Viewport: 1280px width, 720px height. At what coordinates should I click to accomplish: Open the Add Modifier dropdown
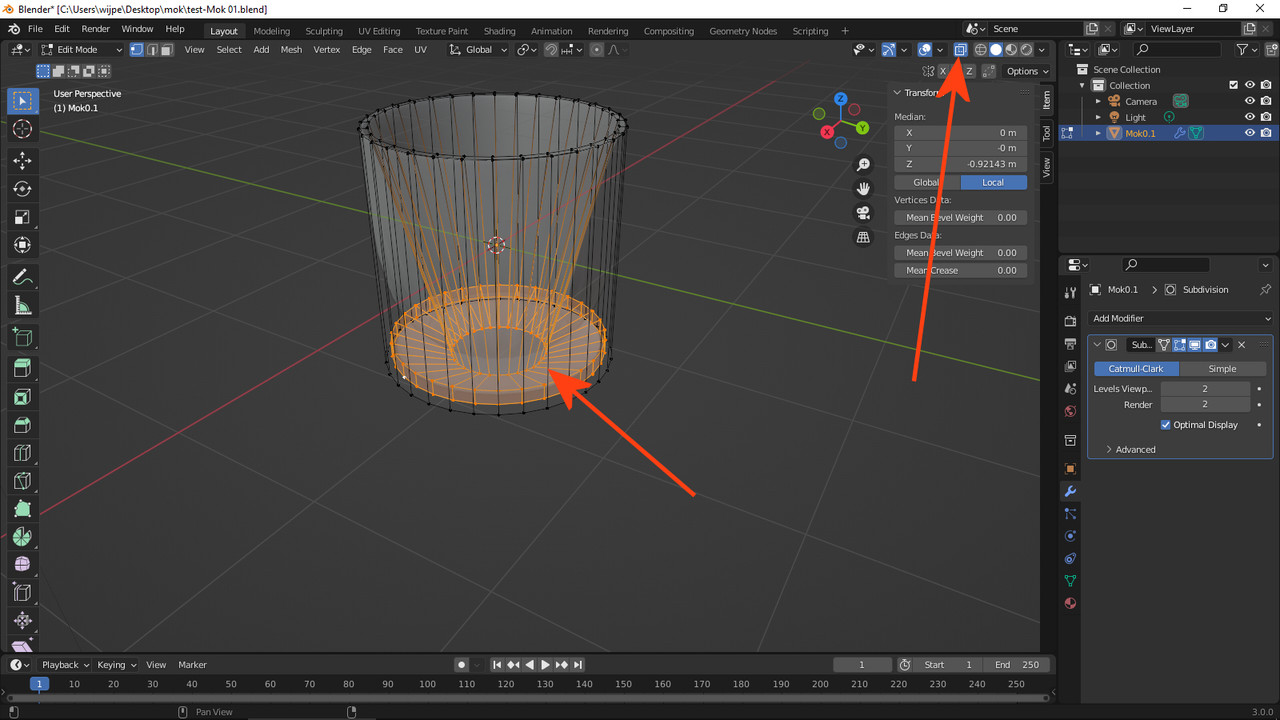(1180, 318)
